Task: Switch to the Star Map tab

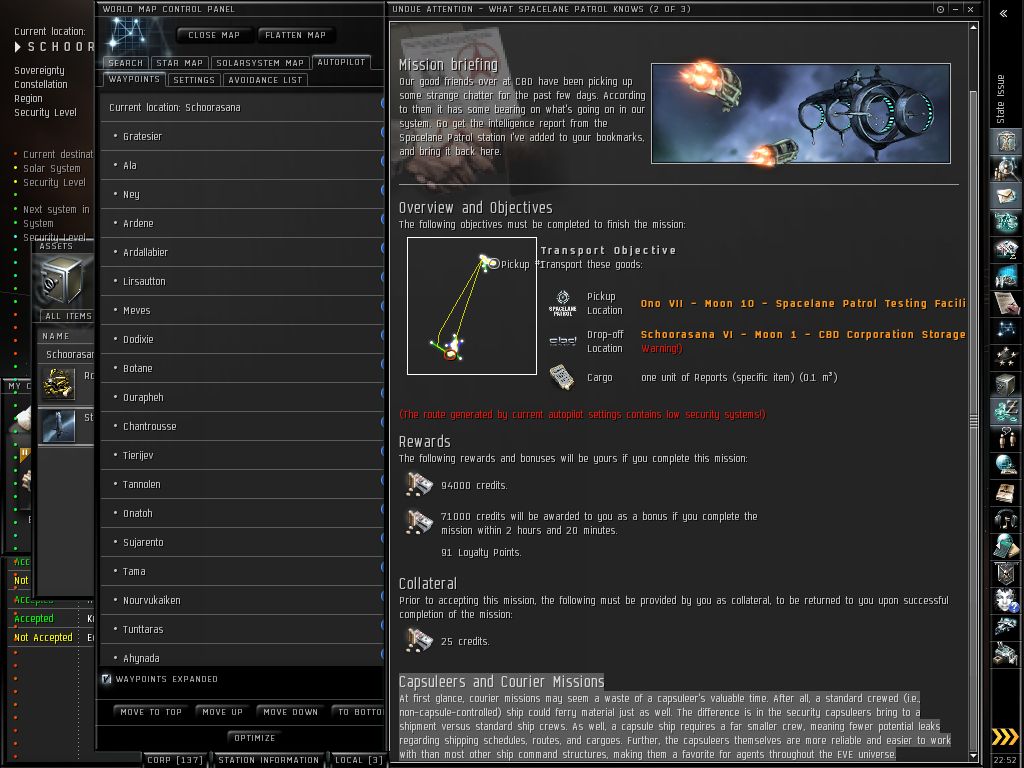Action: point(180,63)
